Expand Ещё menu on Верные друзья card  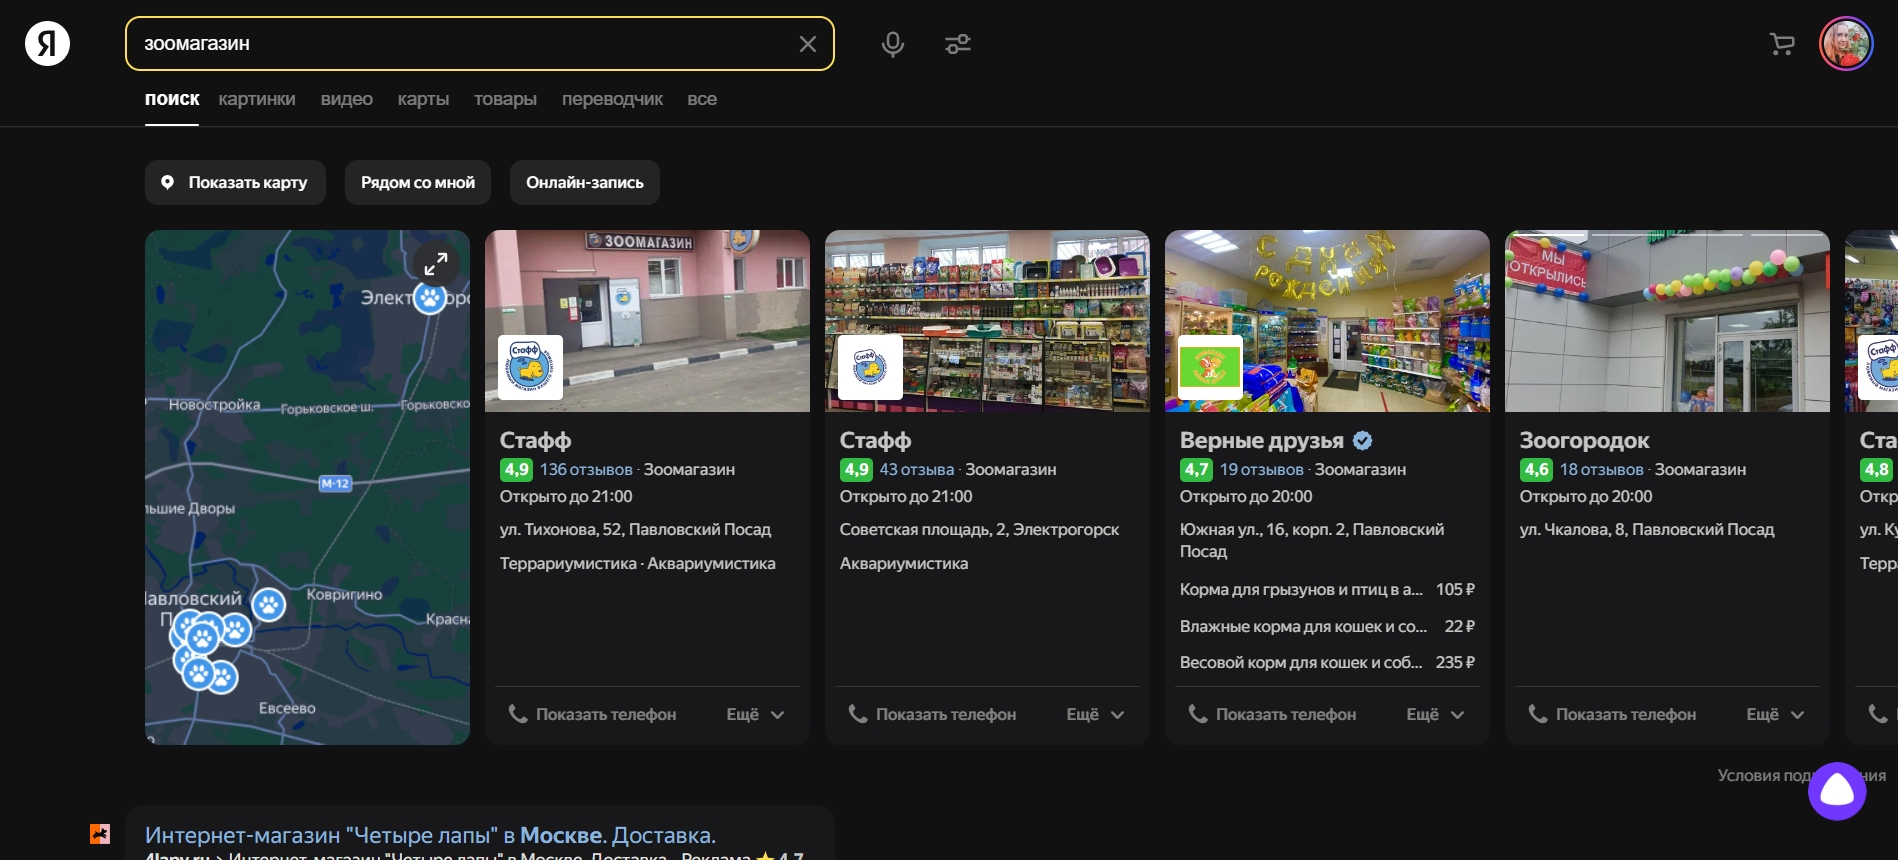[x=1435, y=714]
